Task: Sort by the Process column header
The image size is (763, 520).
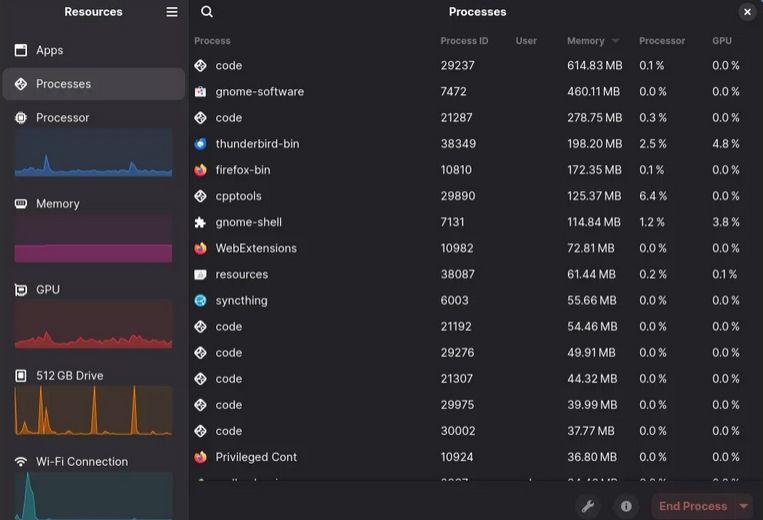Action: tap(212, 41)
